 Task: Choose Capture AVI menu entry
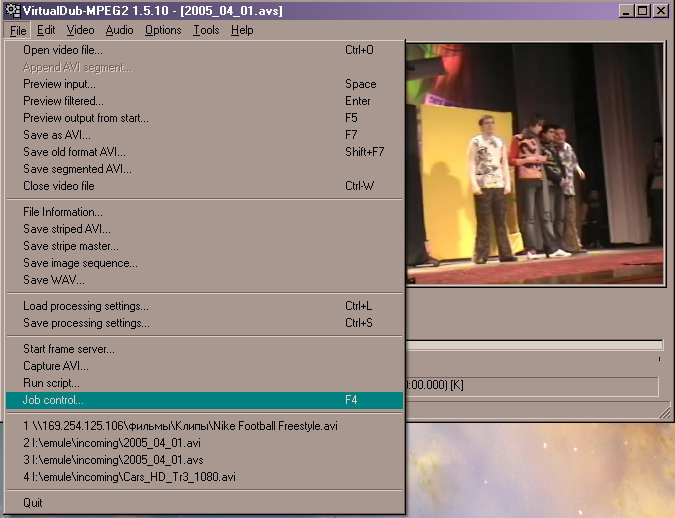coord(54,366)
